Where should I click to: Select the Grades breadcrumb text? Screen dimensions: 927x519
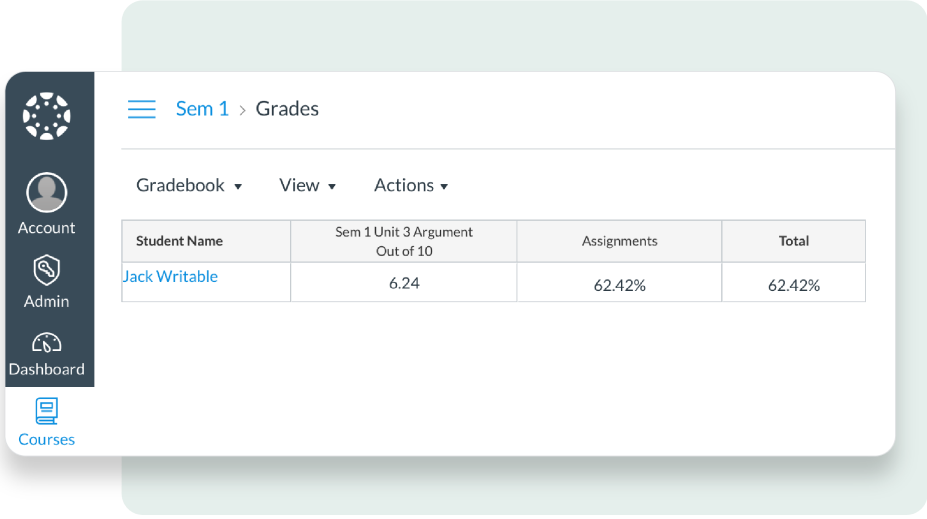[287, 109]
